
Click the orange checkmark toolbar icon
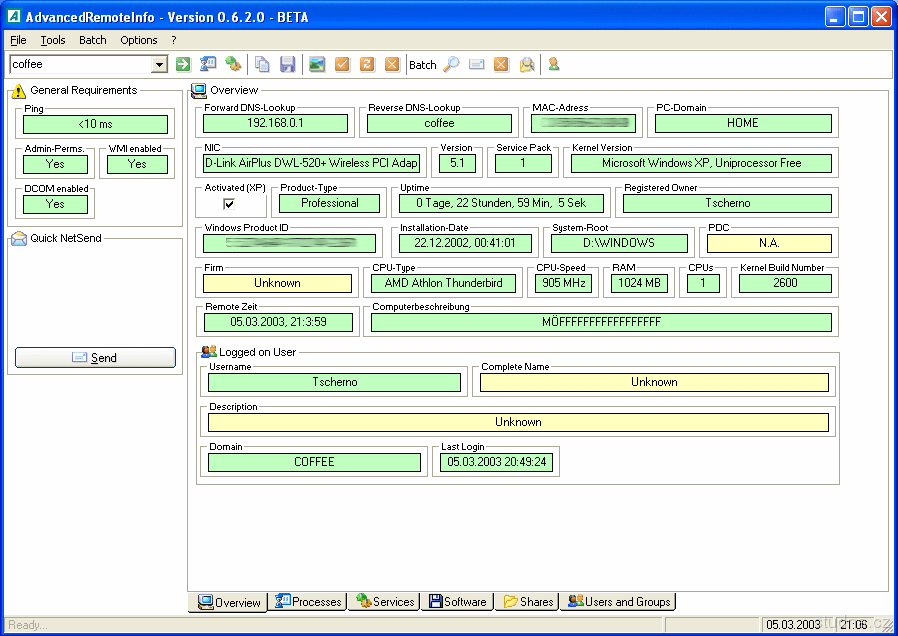coord(342,65)
